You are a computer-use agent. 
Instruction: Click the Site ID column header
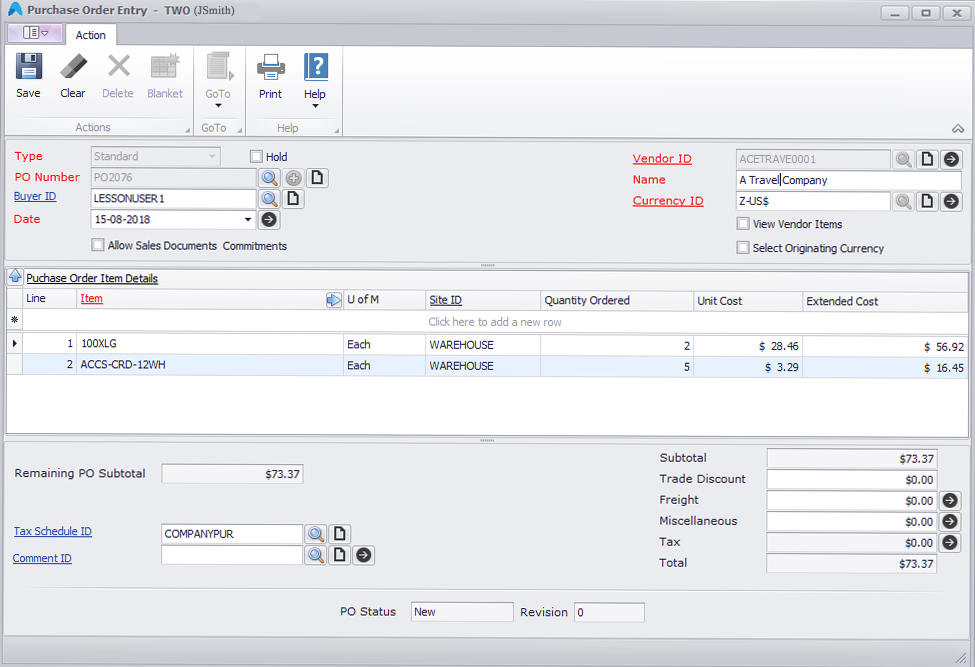click(445, 300)
